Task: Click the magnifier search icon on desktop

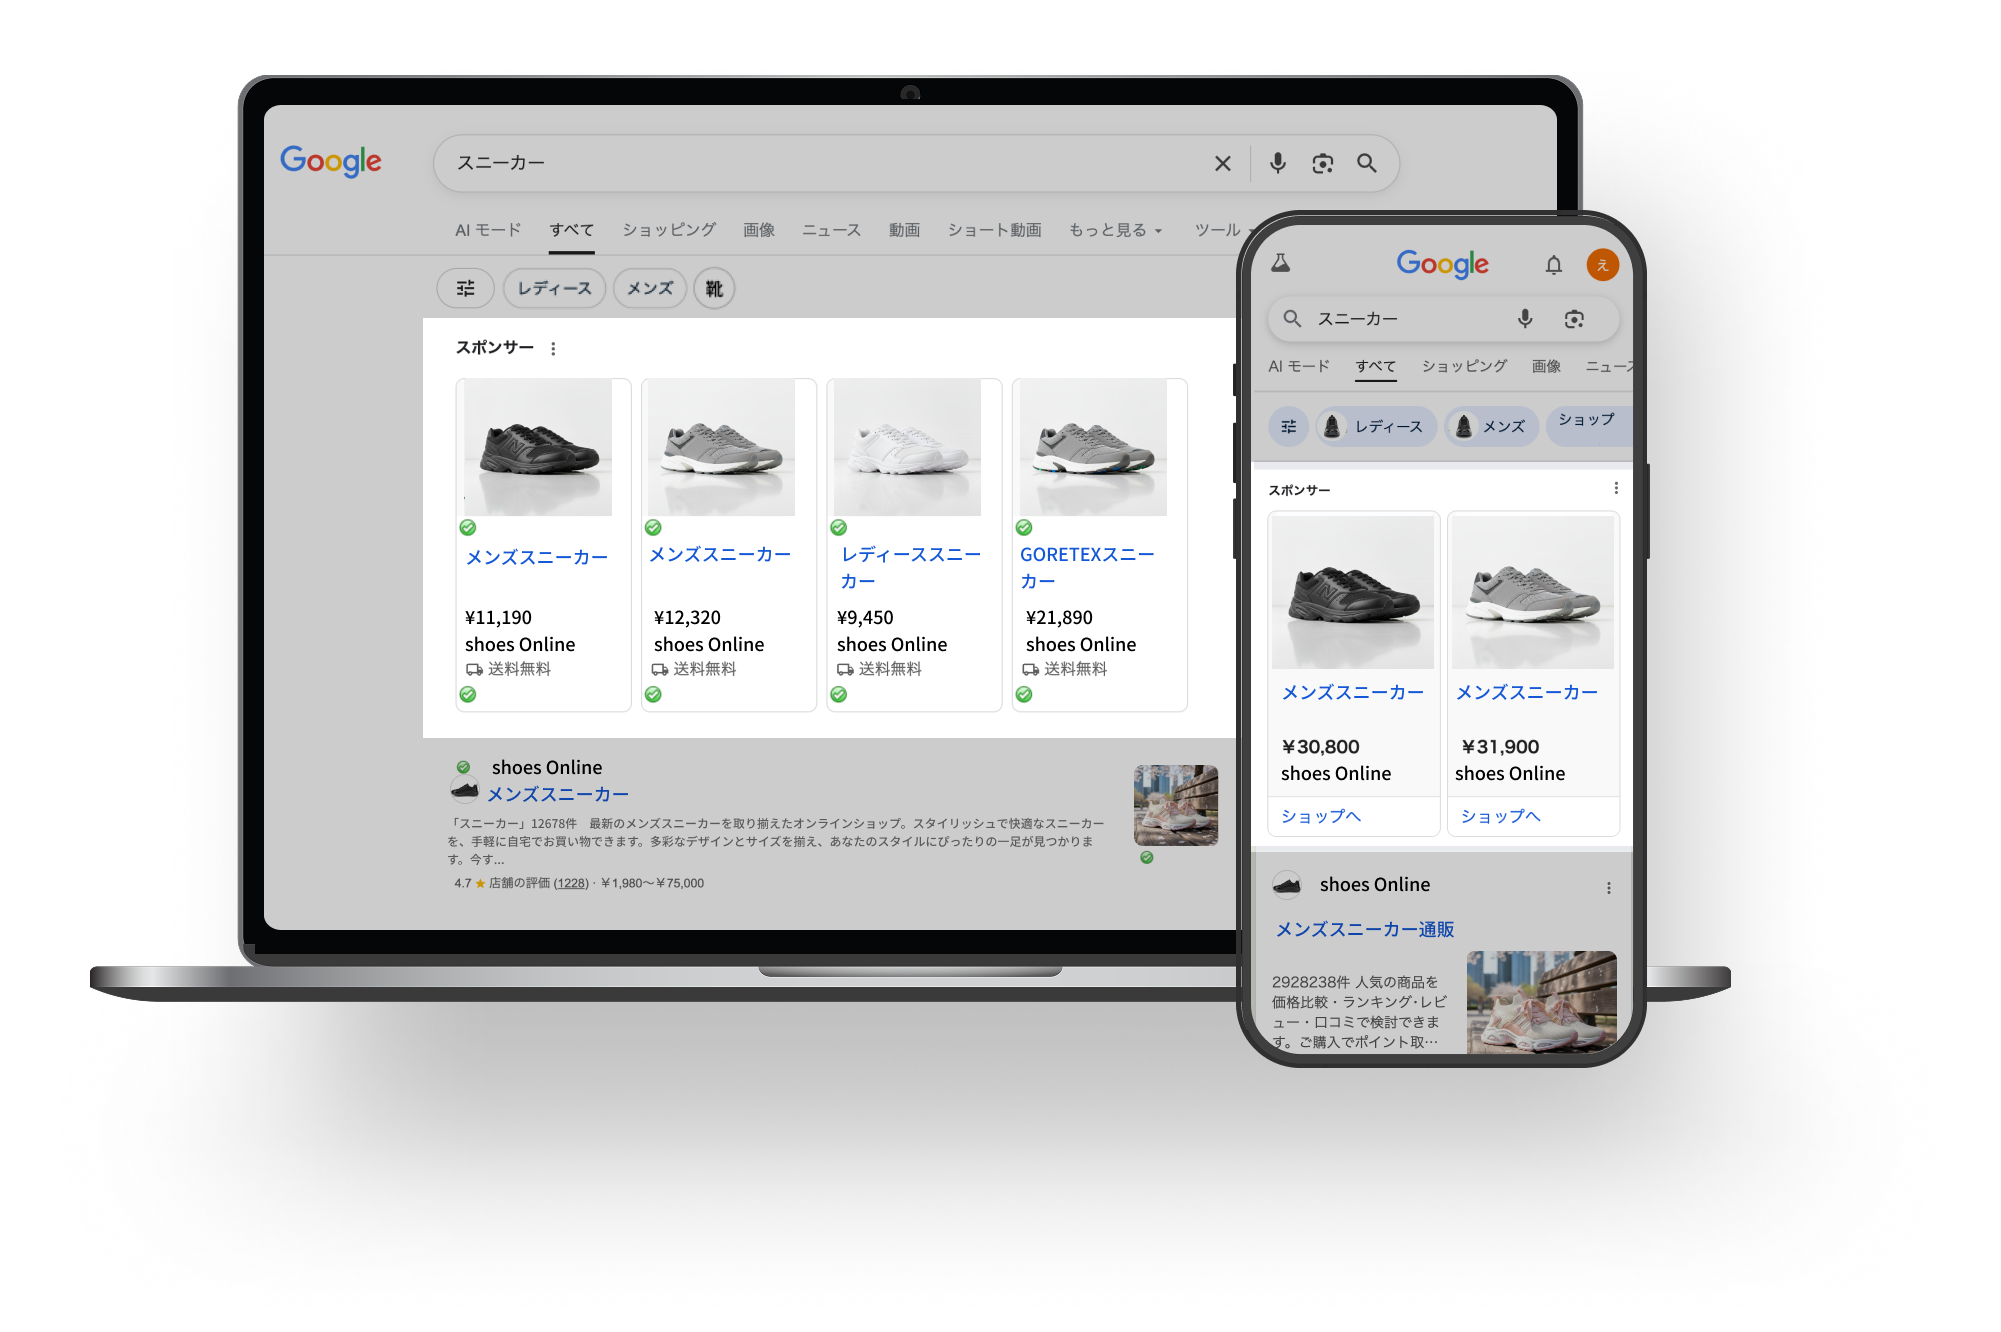Action: click(x=1368, y=162)
